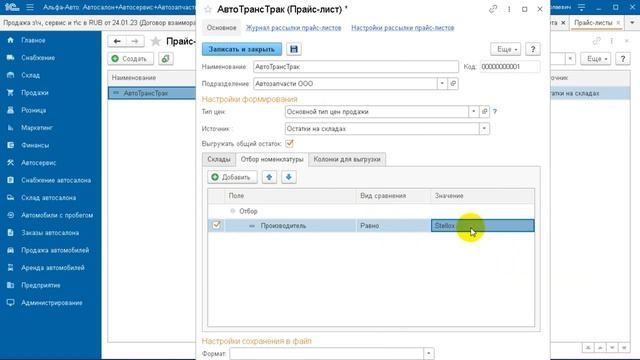640x360 pixels.
Task: Open Настройки рассылки прайс-листов link
Action: 402,28
